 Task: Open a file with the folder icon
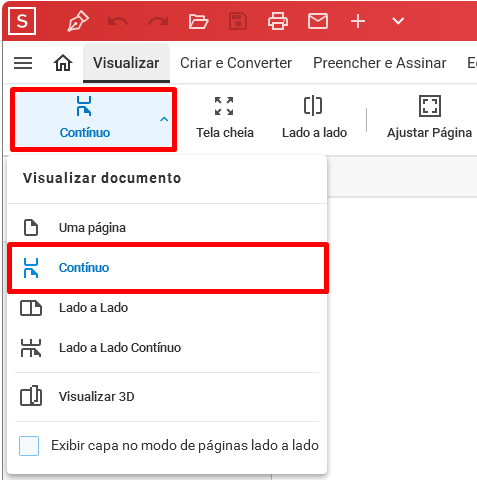(x=198, y=21)
